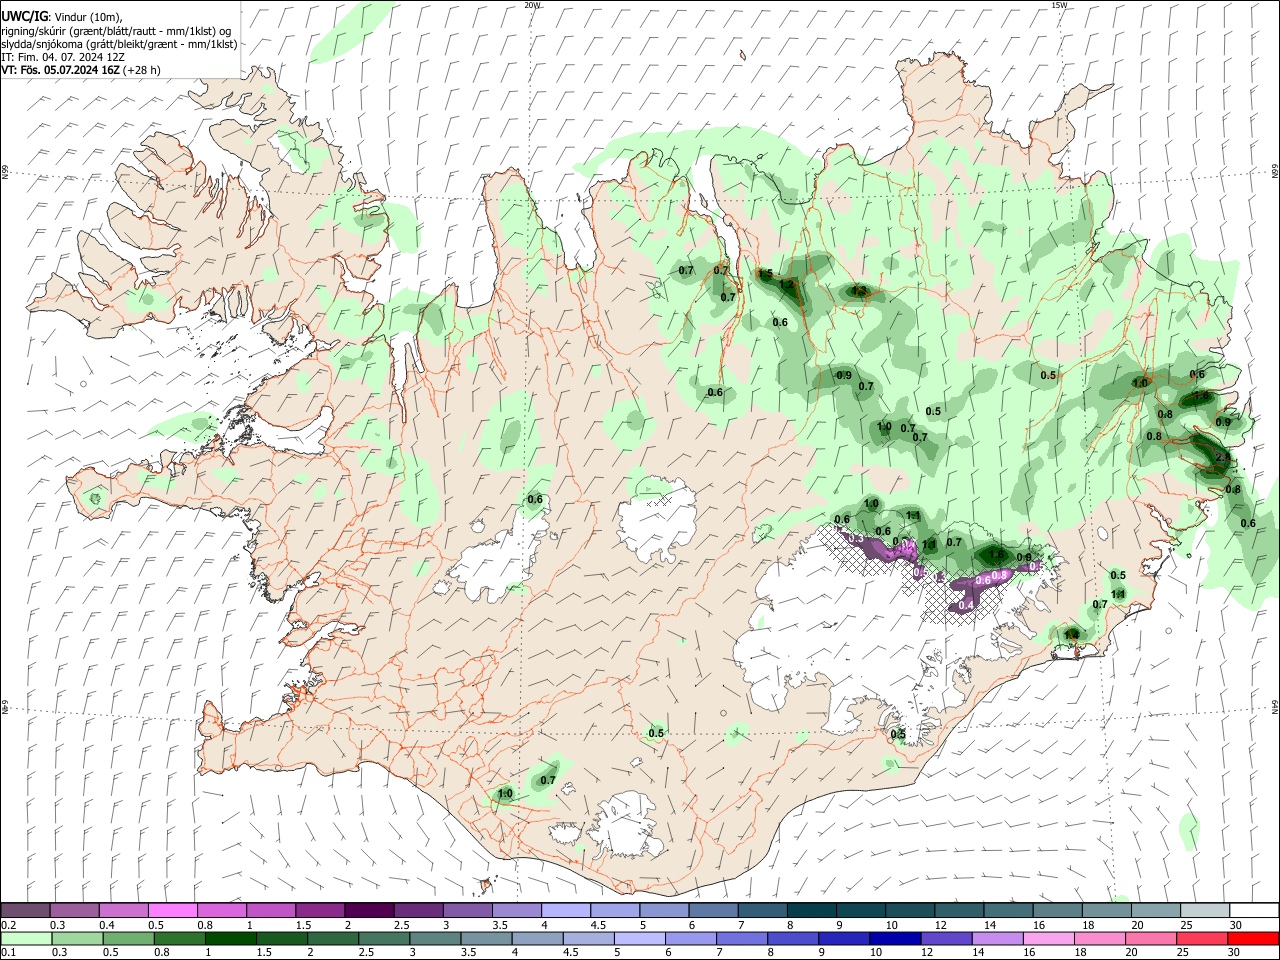
Task: Select the red-pink 25 rain swatch
Action: 1201,939
